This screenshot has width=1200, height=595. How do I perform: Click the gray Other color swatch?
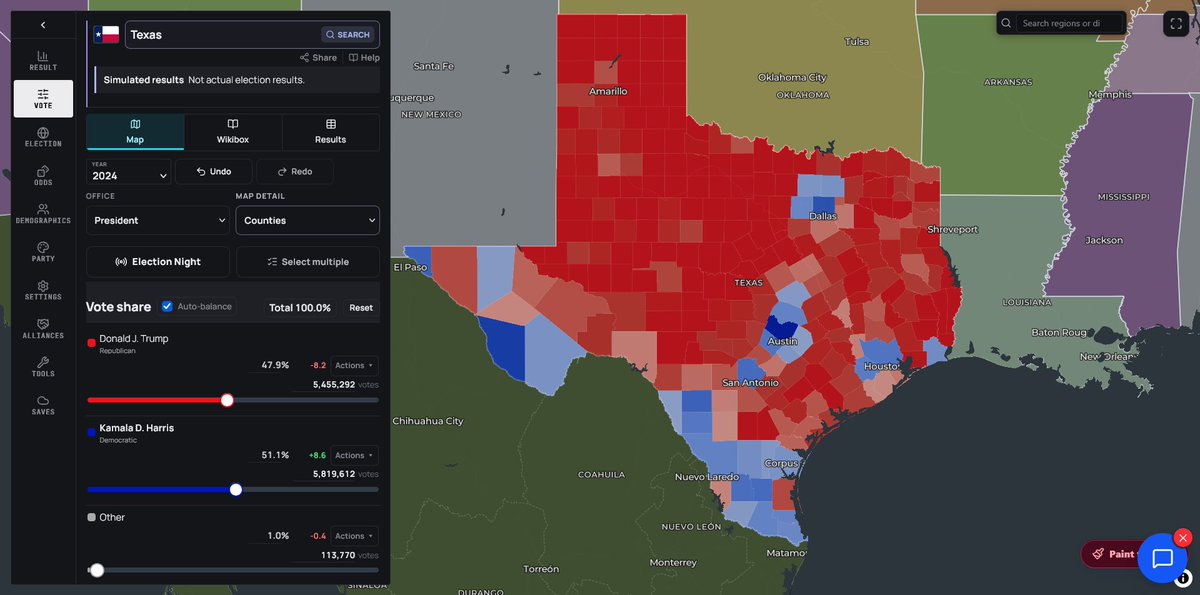pyautogui.click(x=92, y=517)
